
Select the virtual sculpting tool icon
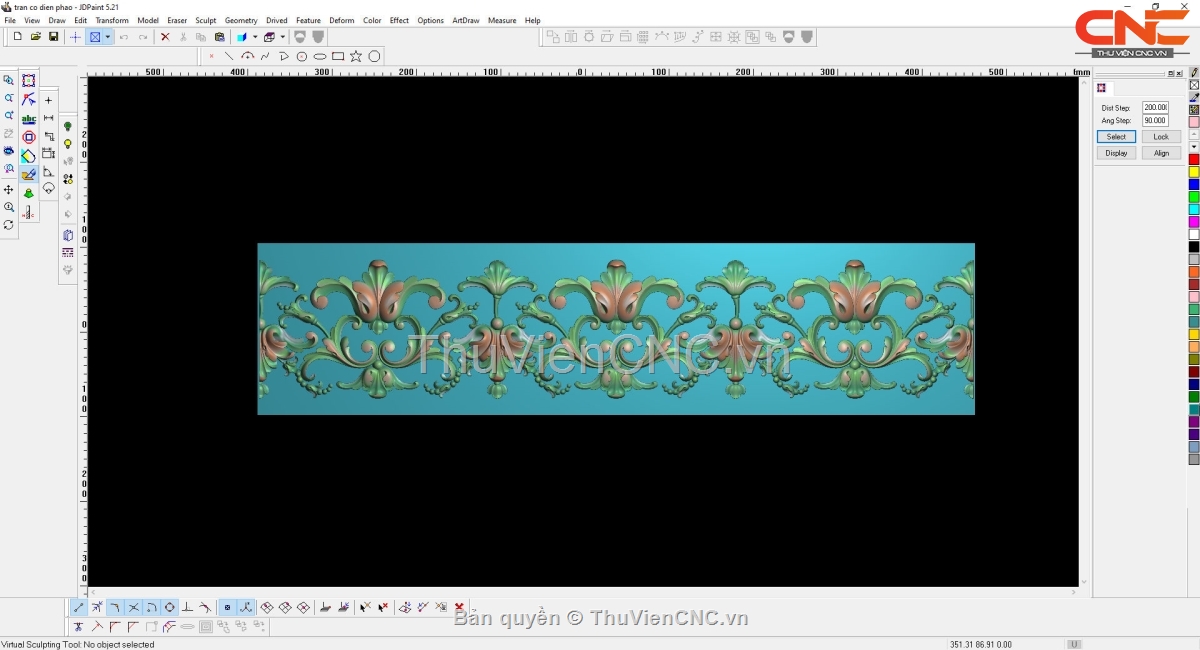pyautogui.click(x=29, y=175)
